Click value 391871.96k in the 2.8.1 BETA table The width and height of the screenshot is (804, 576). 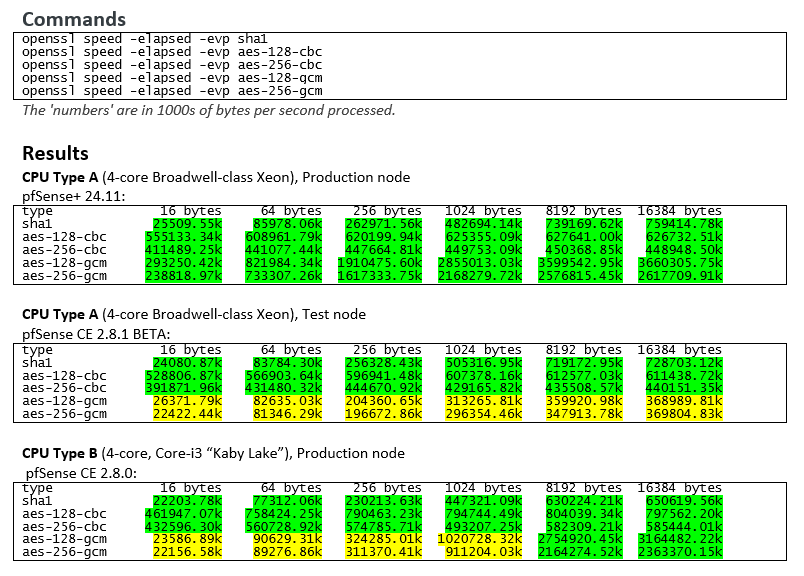[x=184, y=388]
